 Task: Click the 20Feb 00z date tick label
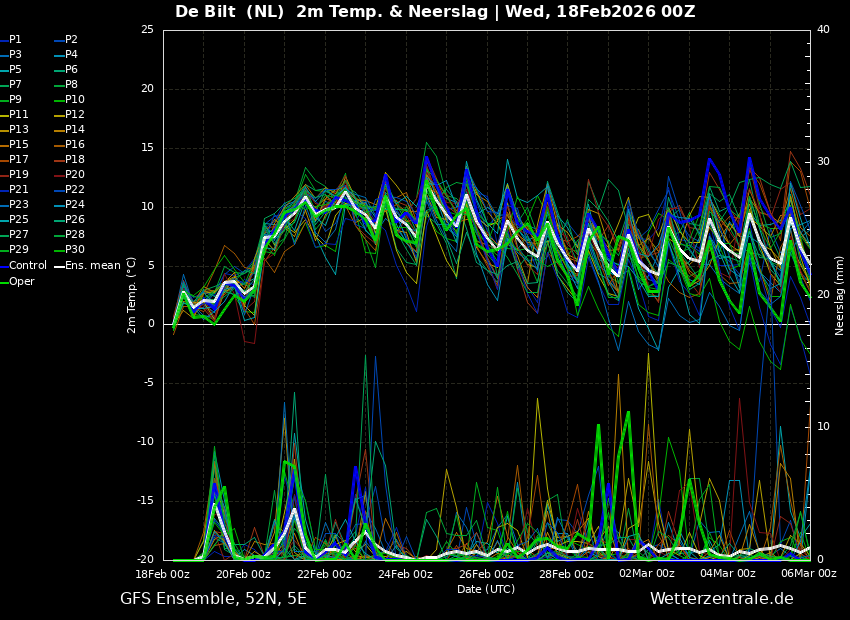[x=243, y=574]
